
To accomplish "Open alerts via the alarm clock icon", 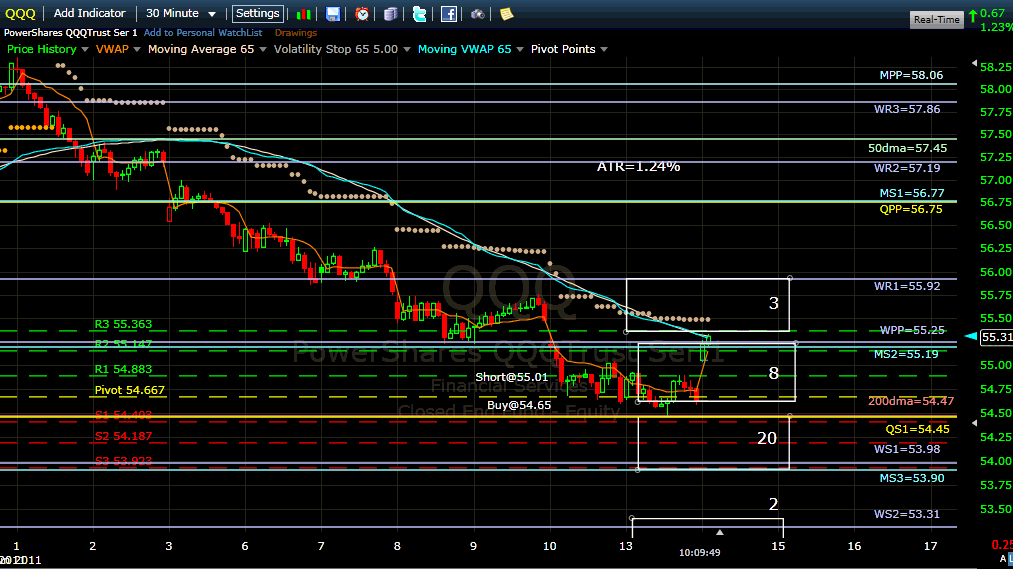I will point(362,14).
